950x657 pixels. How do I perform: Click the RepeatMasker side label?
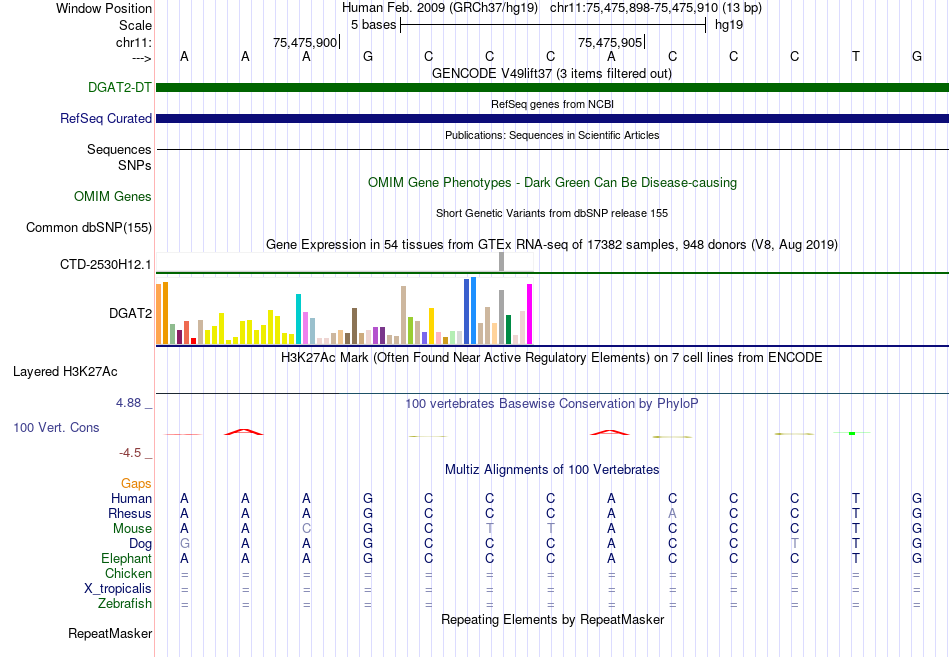pos(110,633)
